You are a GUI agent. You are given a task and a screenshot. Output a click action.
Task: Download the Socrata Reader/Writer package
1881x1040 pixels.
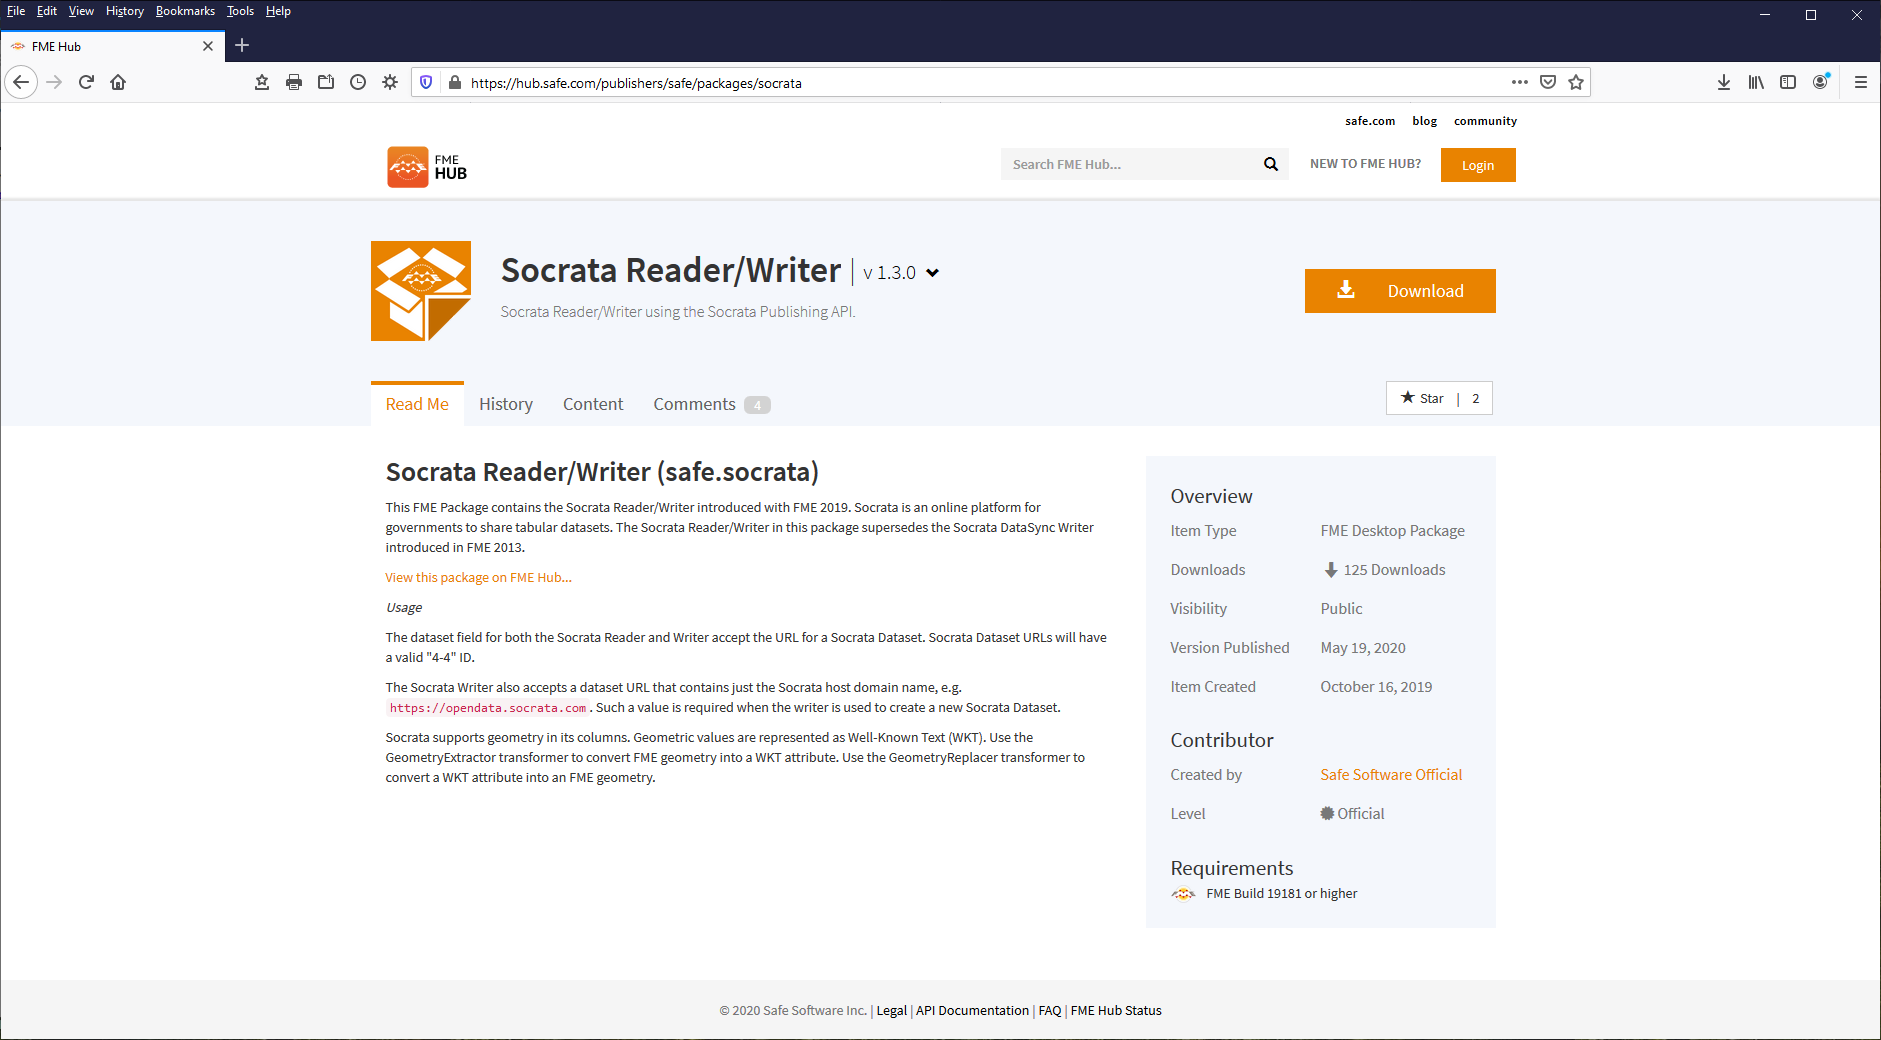tap(1400, 291)
